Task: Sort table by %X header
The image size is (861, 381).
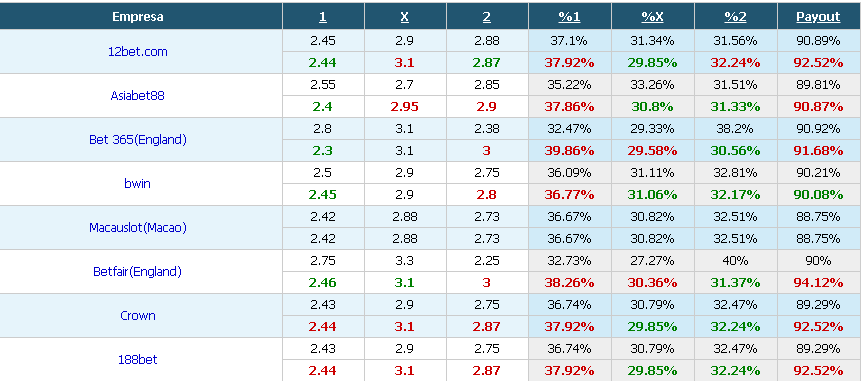Action: pyautogui.click(x=652, y=16)
